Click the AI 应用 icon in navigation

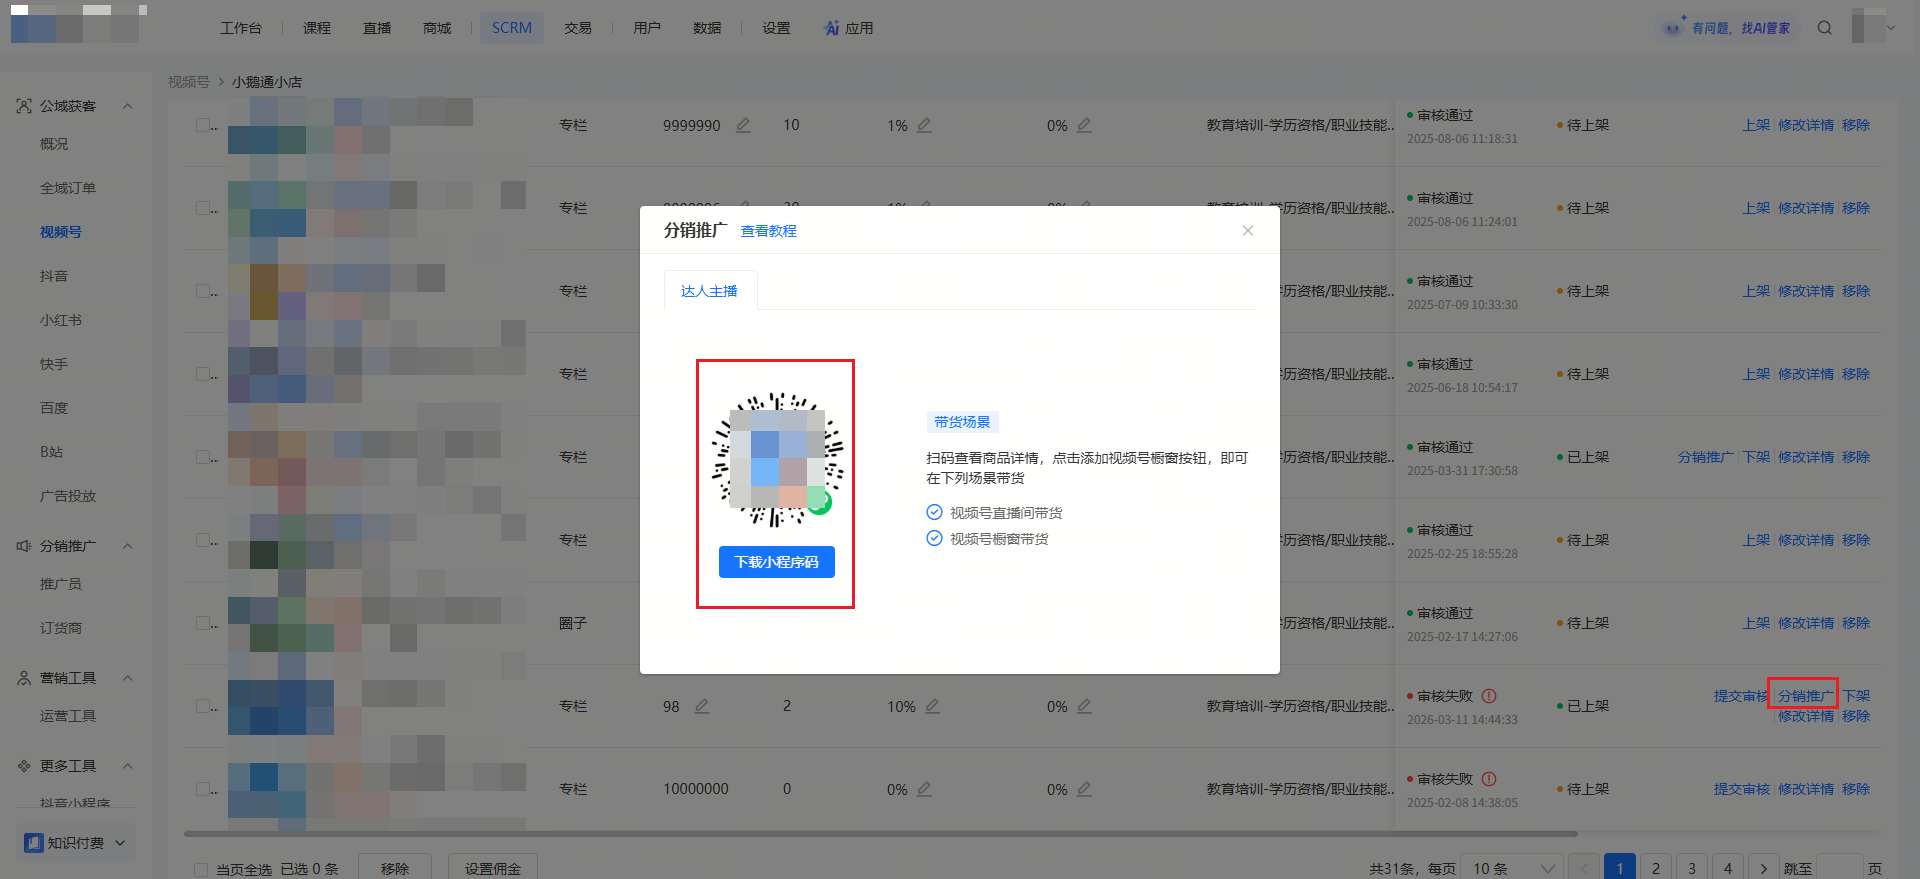tap(832, 28)
